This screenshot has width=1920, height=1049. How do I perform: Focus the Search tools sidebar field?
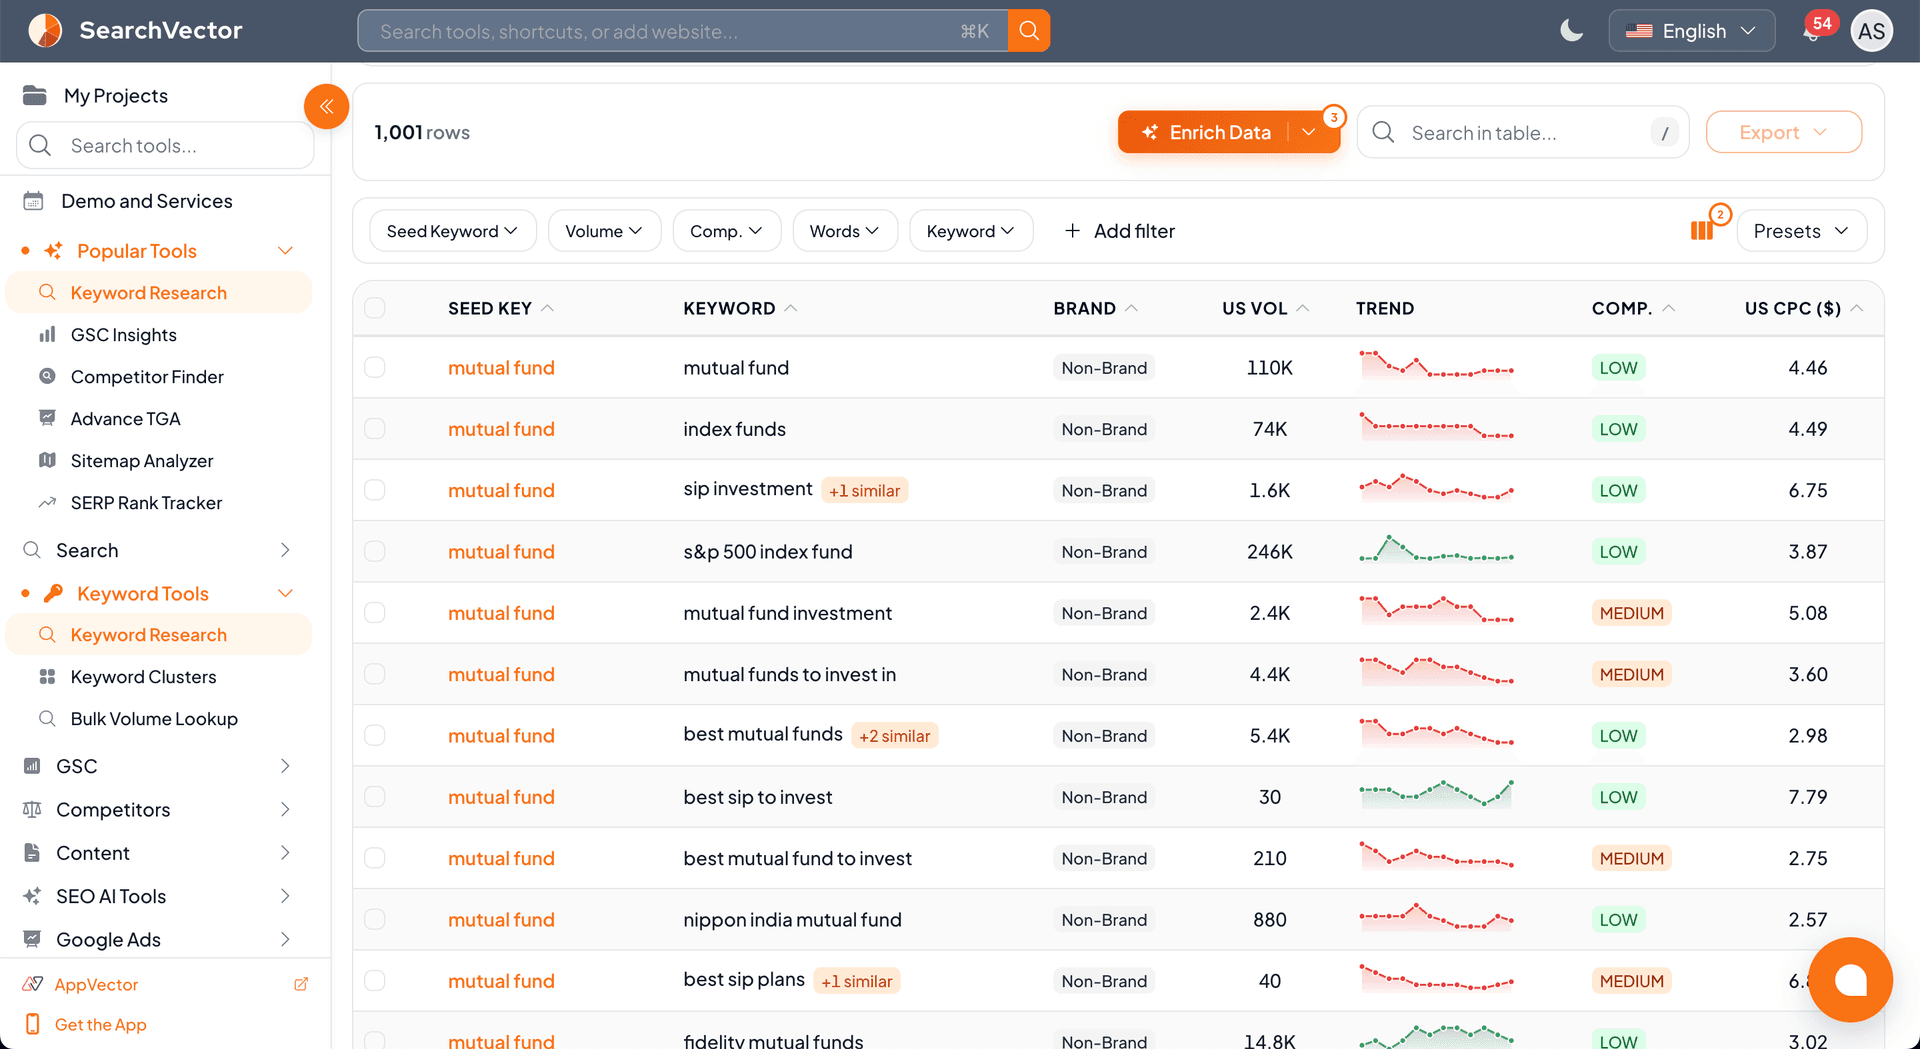tap(165, 146)
